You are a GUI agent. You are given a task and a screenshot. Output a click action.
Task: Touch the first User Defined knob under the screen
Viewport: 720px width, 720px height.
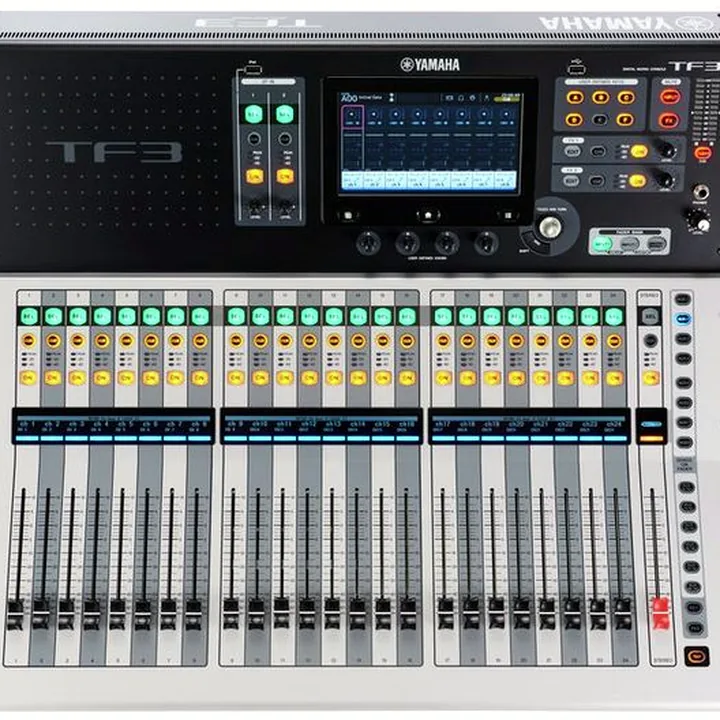(368, 242)
